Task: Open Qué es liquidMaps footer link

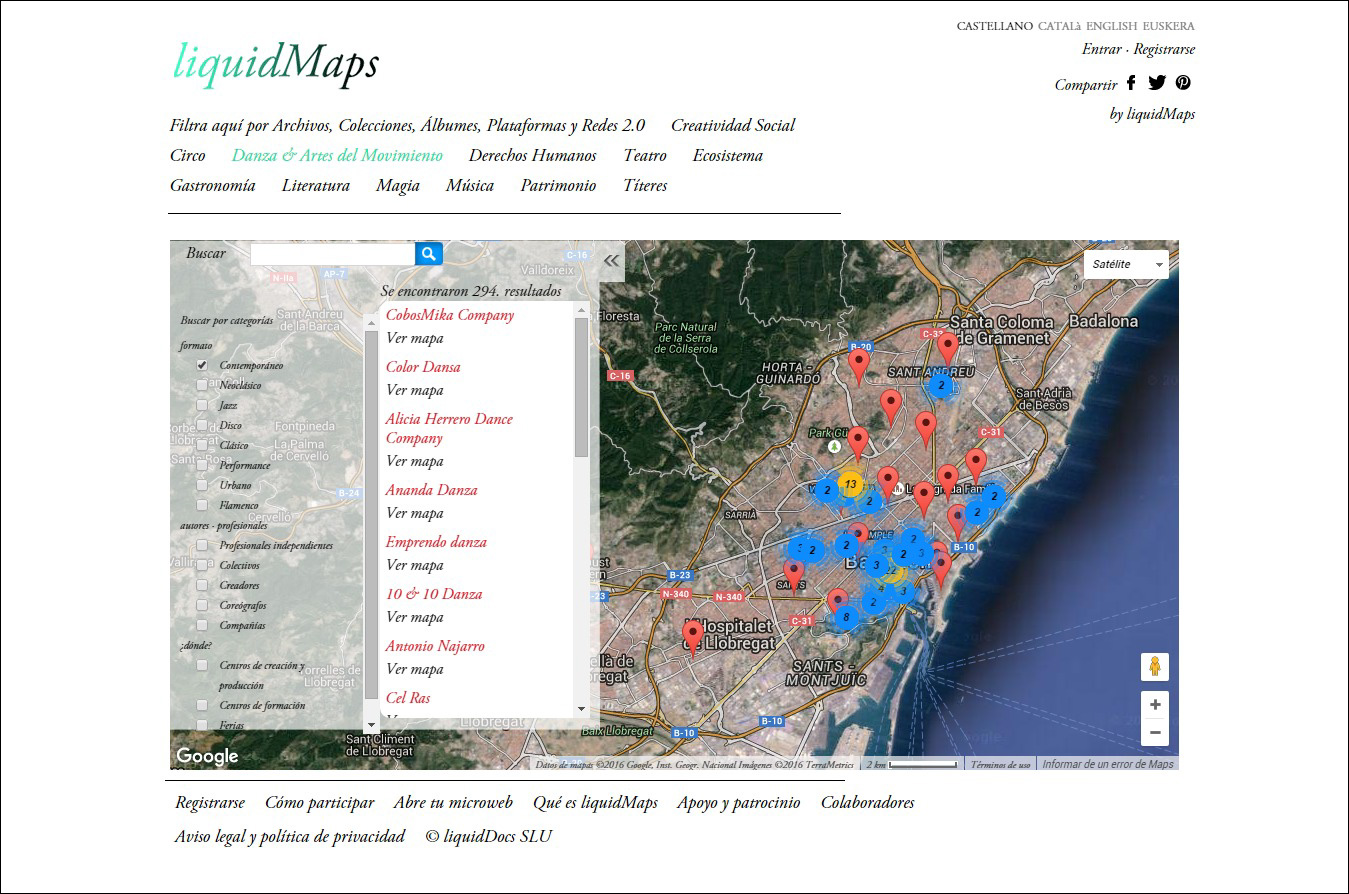Action: (595, 802)
